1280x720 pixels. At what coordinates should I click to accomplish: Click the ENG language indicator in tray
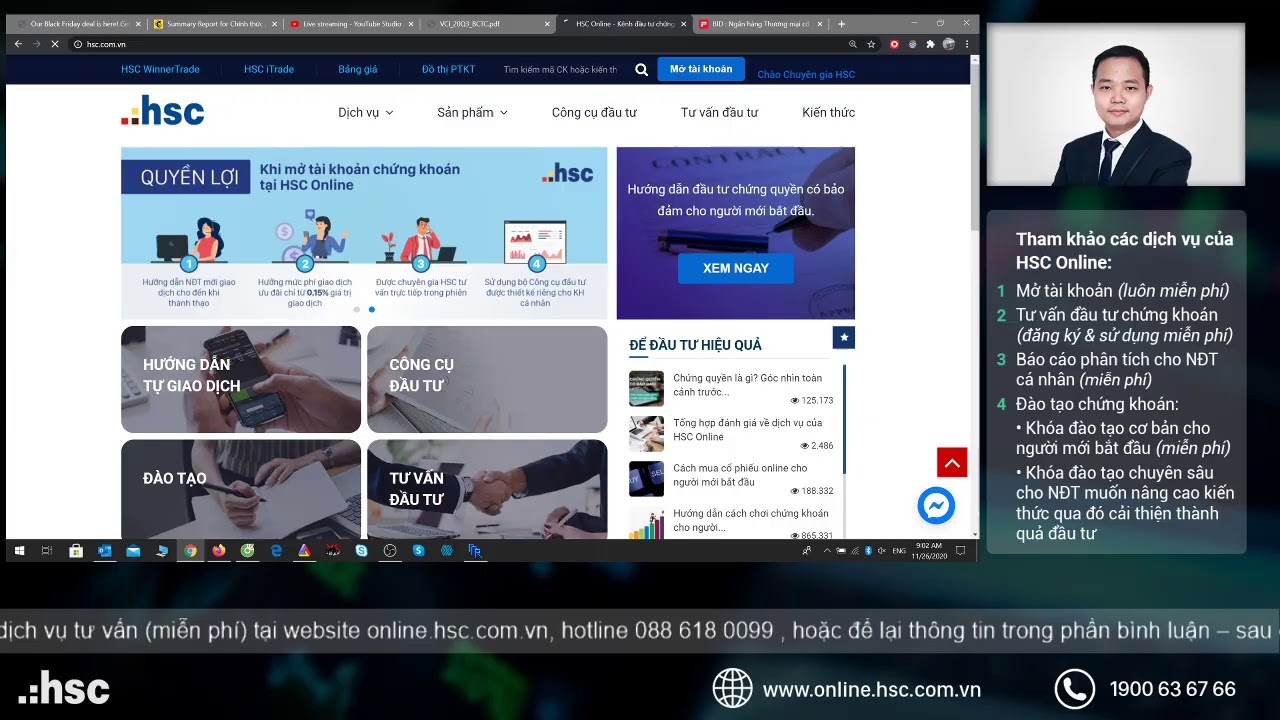(x=899, y=551)
